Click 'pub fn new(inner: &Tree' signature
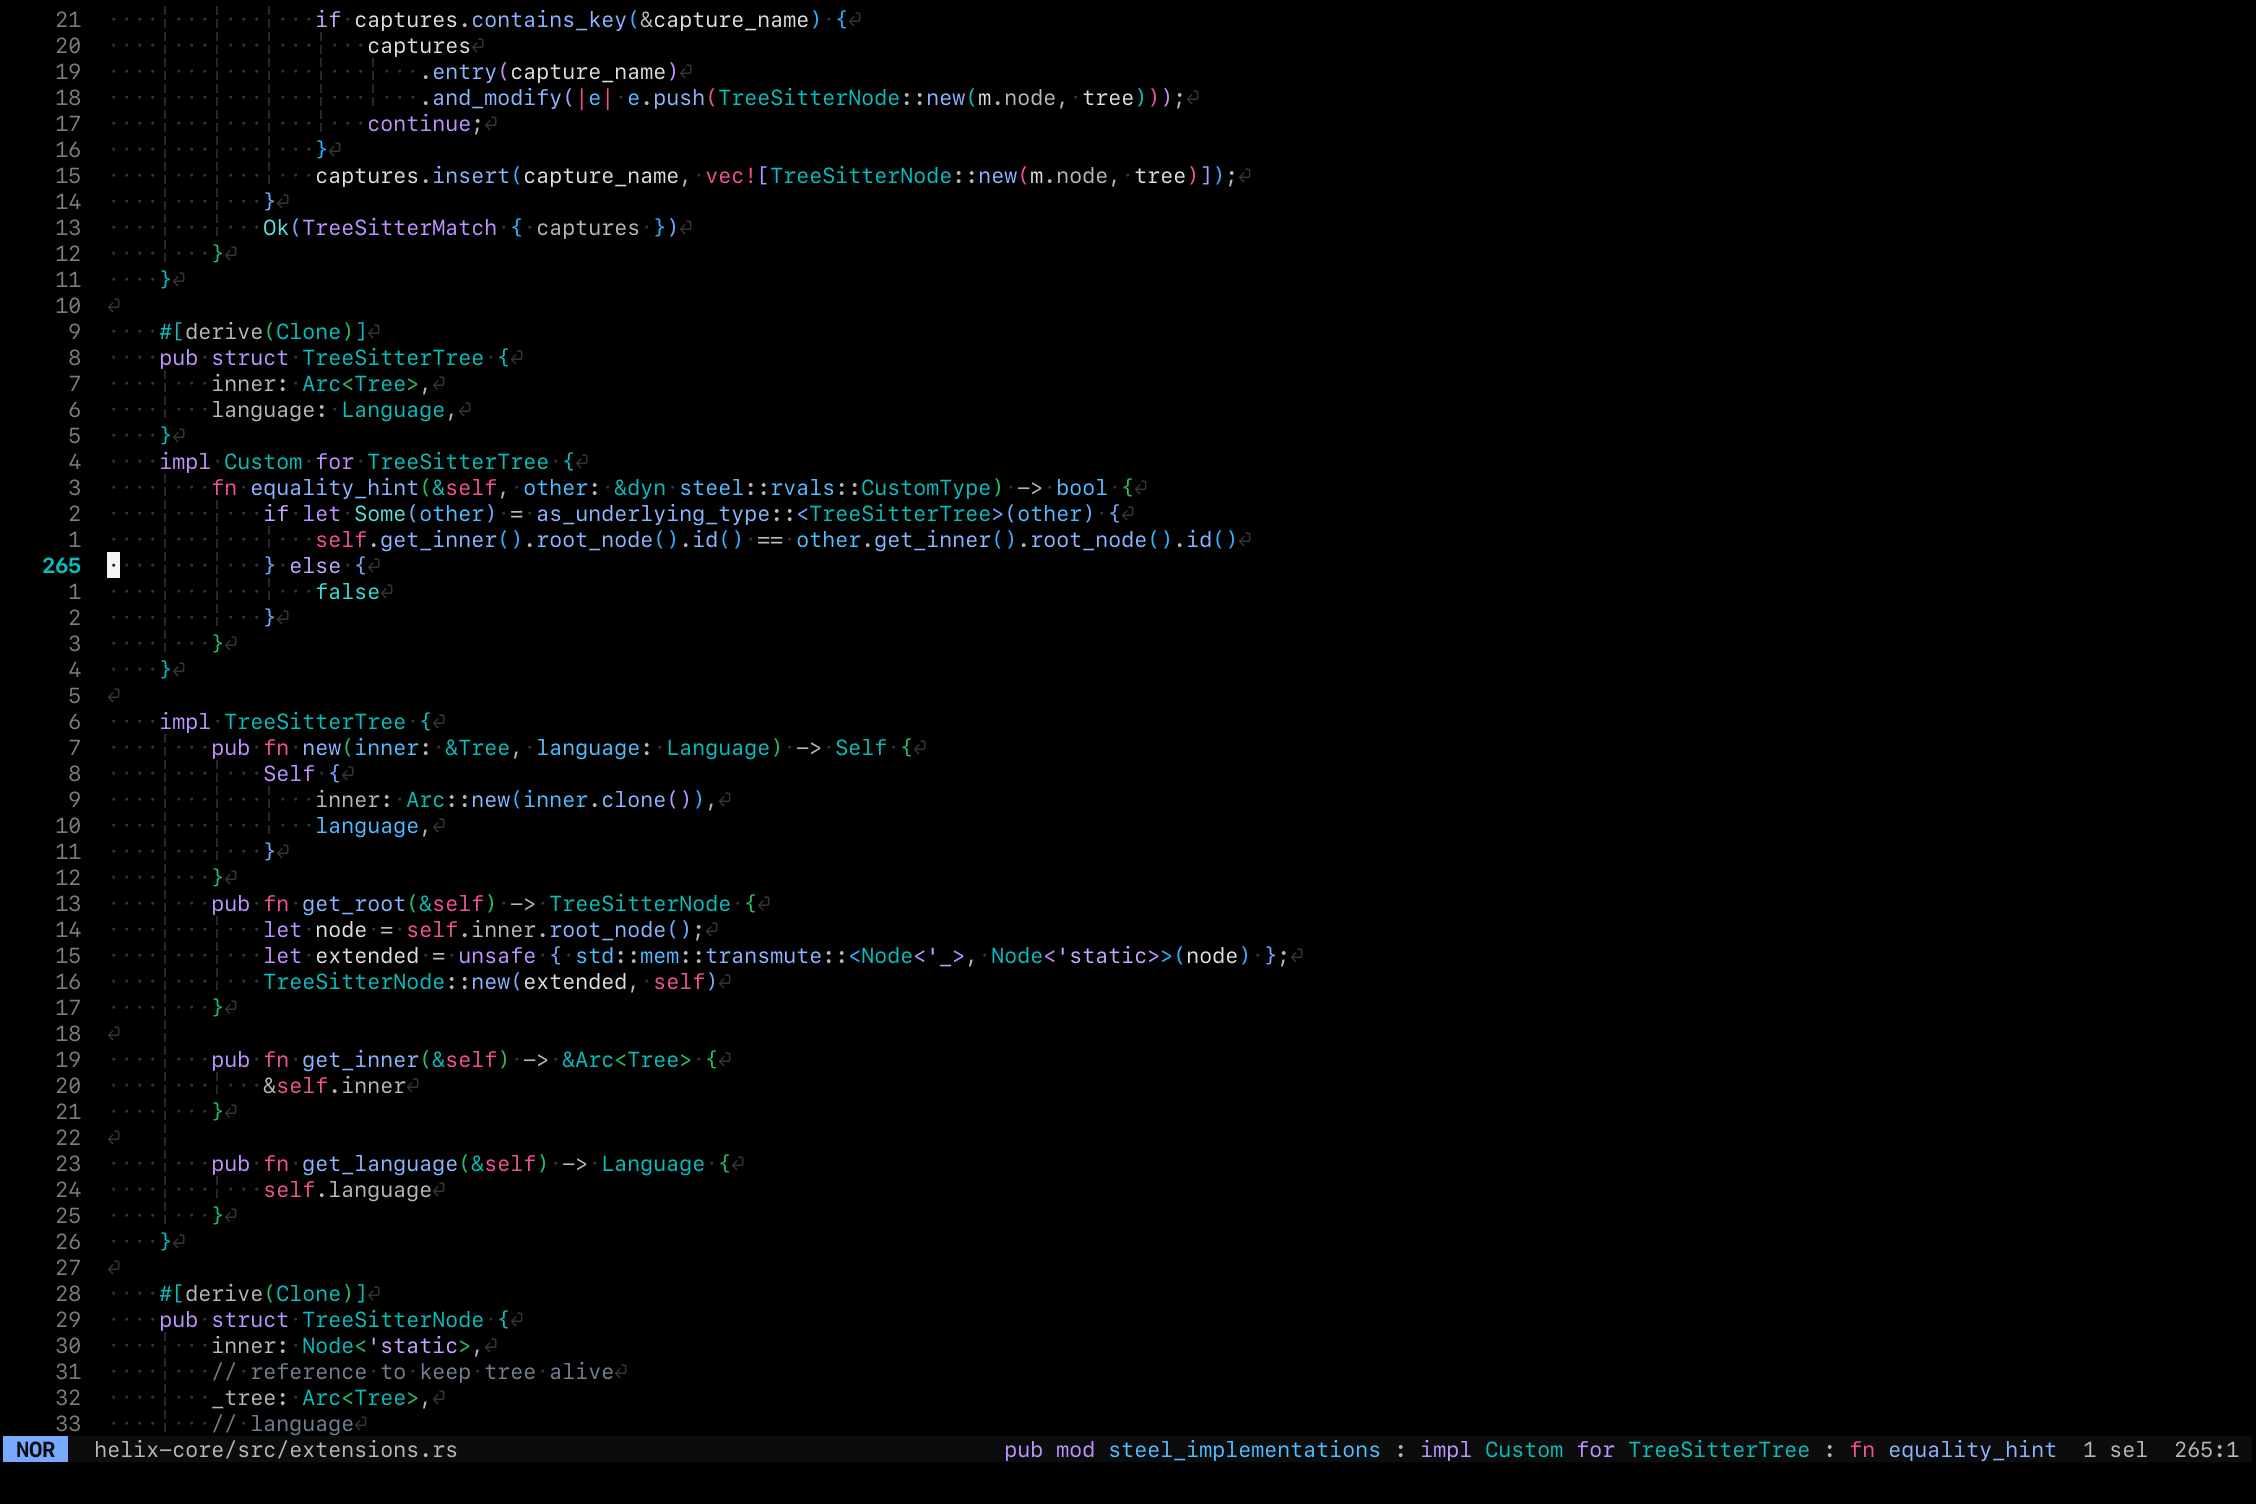Screen dimensions: 2256x1504 [x=361, y=748]
